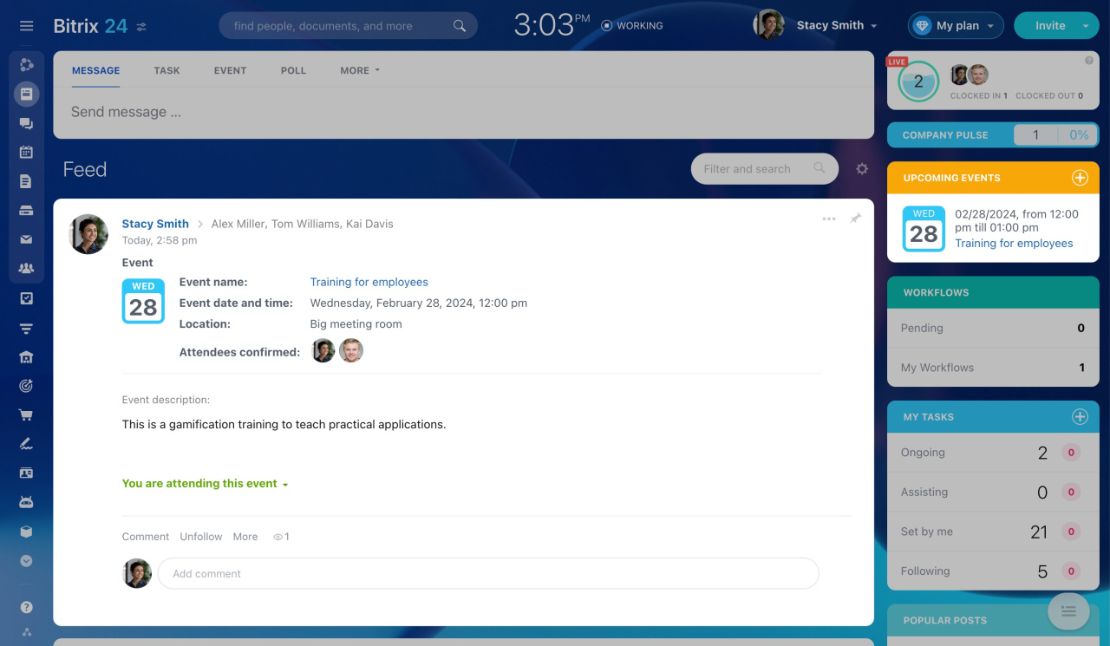The image size is (1110, 646).
Task: Open the post's three-dot options menu
Action: coord(829,219)
